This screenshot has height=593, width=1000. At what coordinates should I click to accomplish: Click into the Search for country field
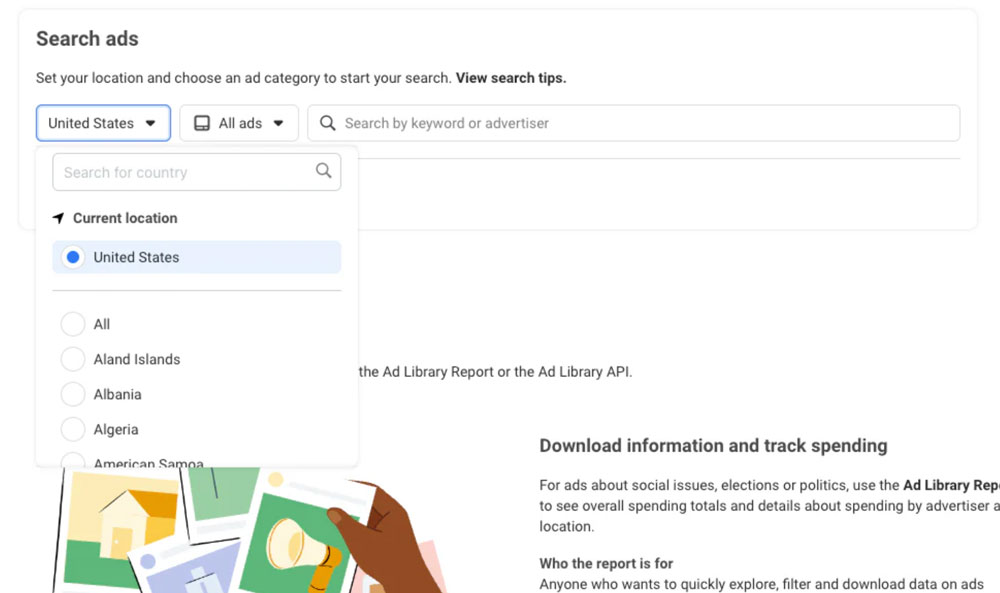pyautogui.click(x=185, y=172)
